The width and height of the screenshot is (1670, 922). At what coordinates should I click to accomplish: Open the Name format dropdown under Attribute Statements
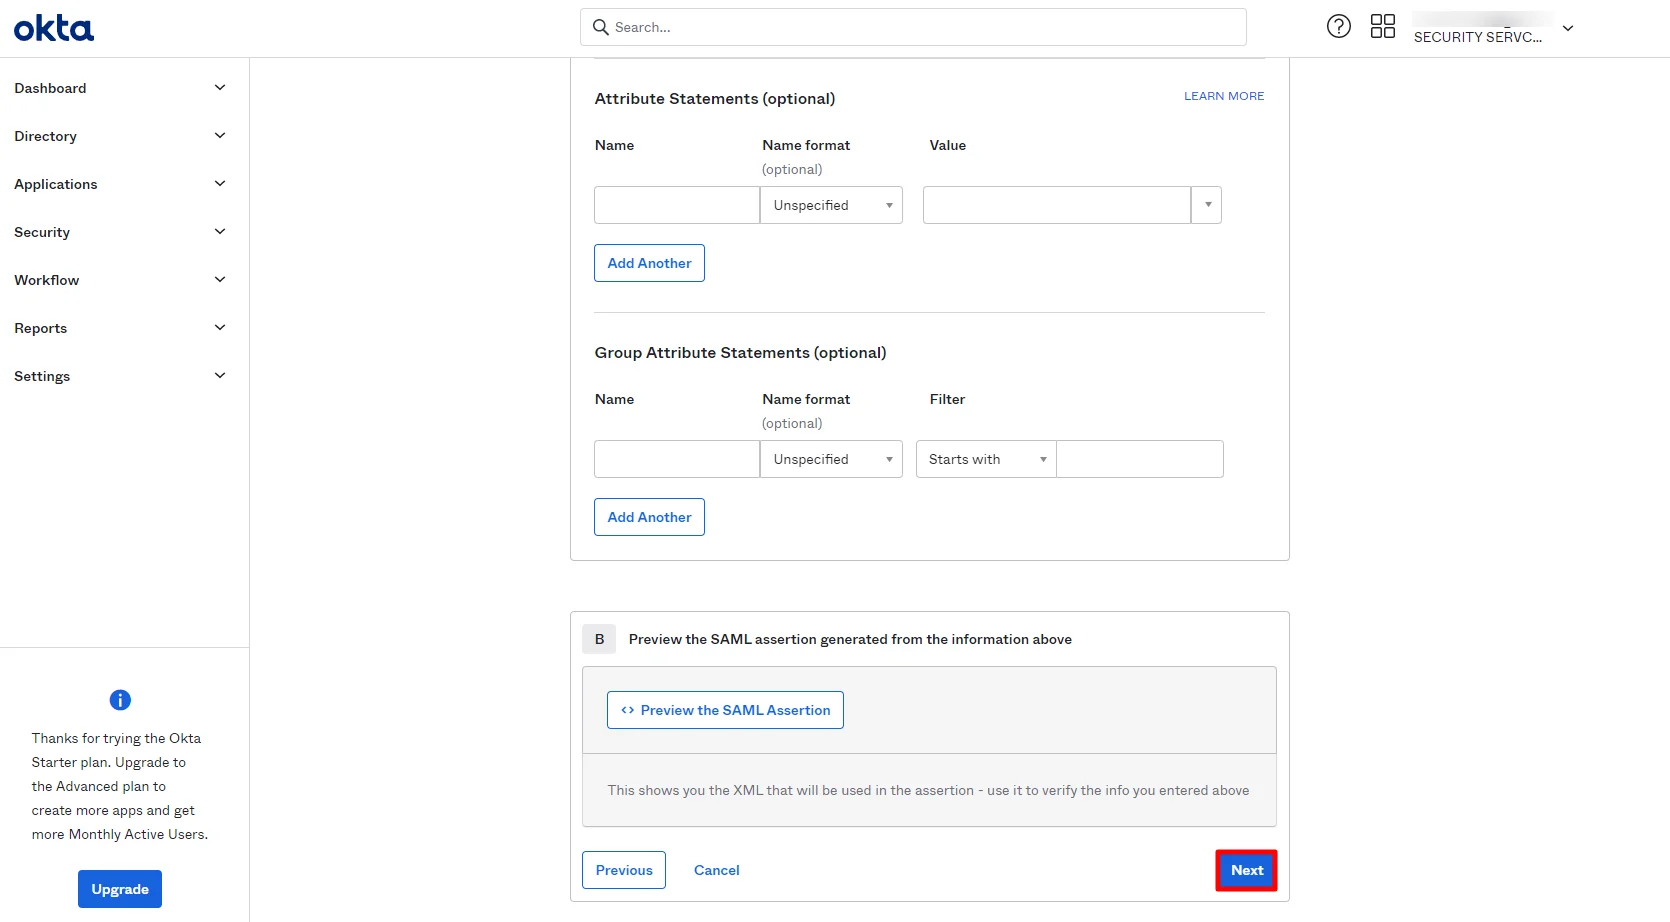(830, 204)
